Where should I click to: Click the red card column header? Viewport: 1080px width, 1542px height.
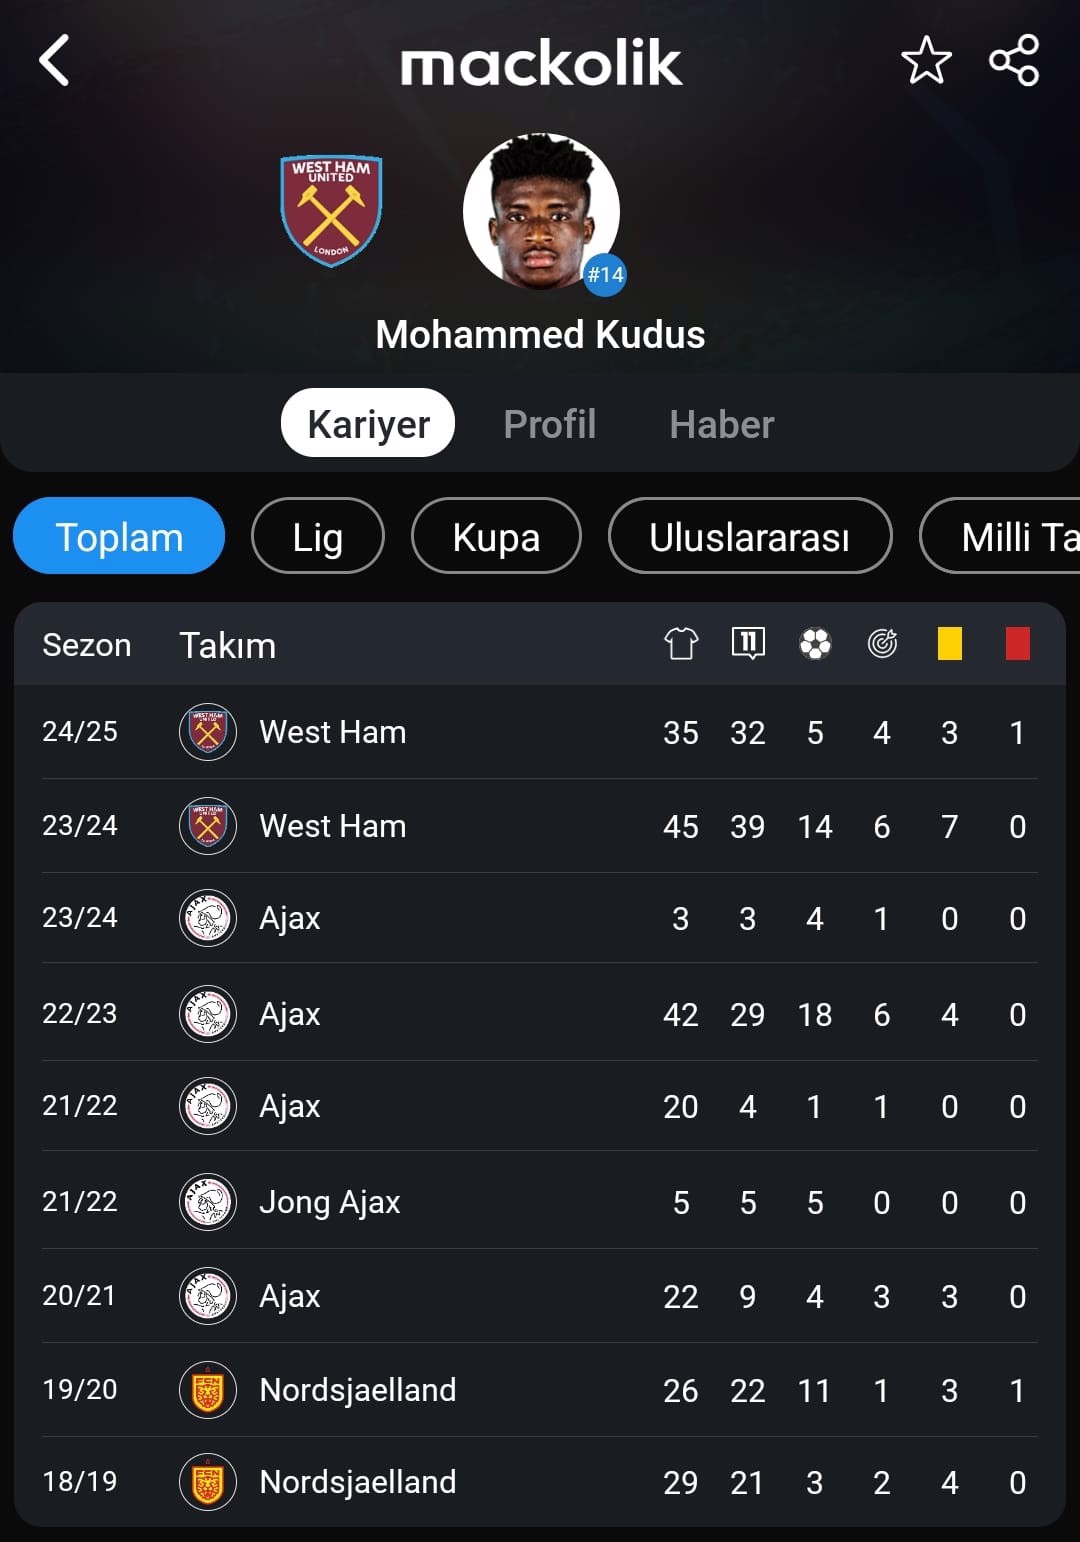tap(1017, 643)
